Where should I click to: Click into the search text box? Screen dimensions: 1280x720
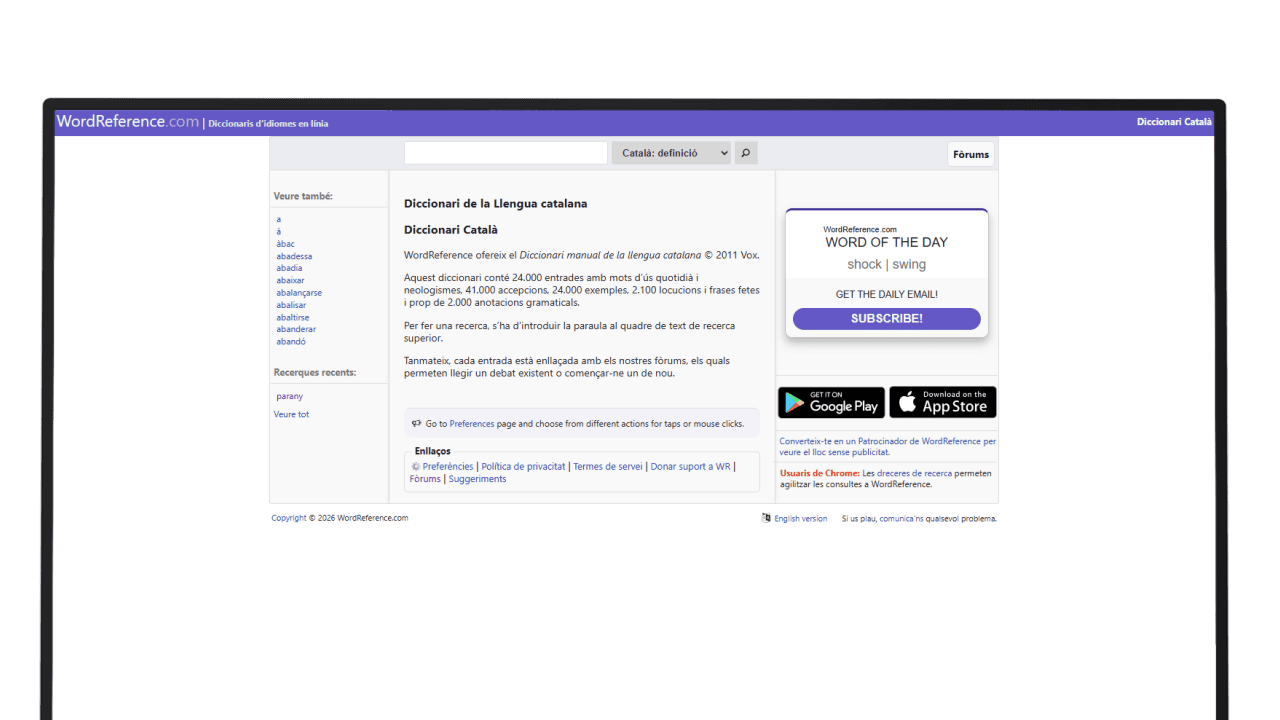505,153
